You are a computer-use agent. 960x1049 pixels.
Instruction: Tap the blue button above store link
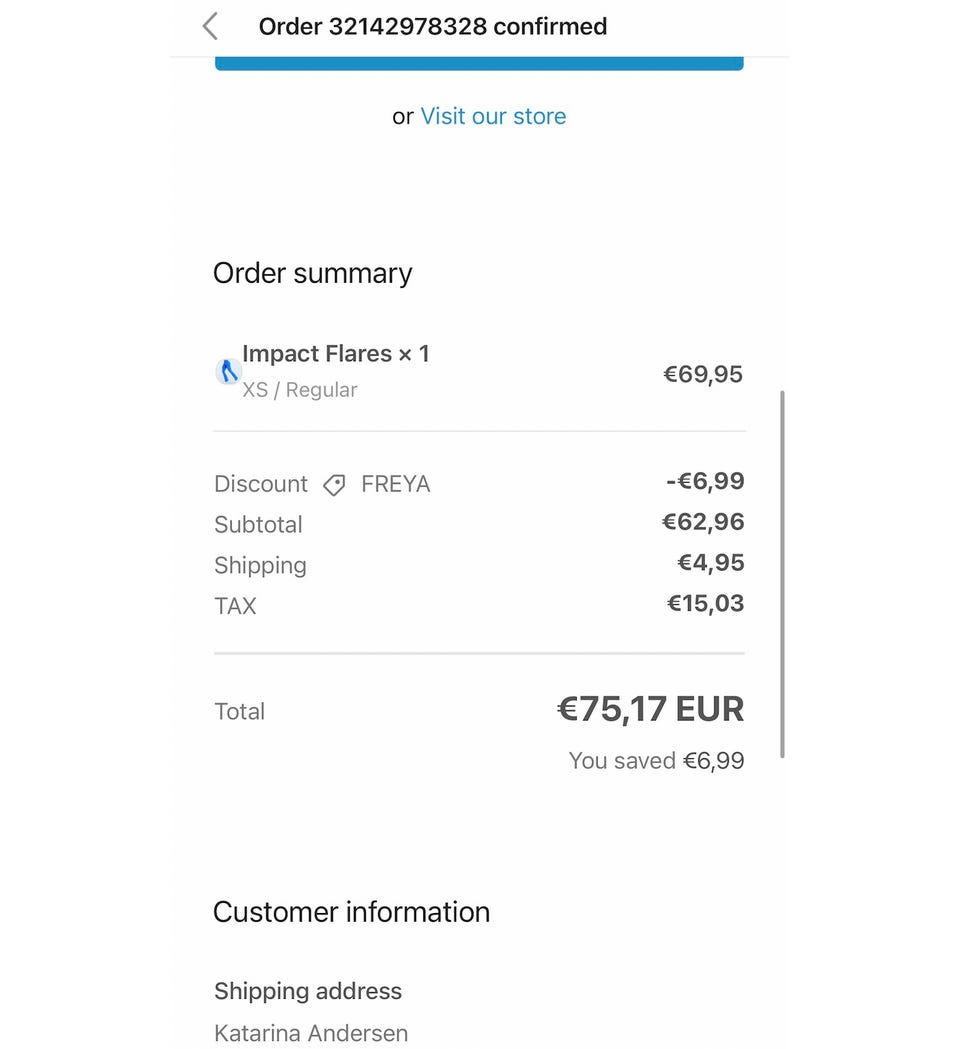point(479,63)
